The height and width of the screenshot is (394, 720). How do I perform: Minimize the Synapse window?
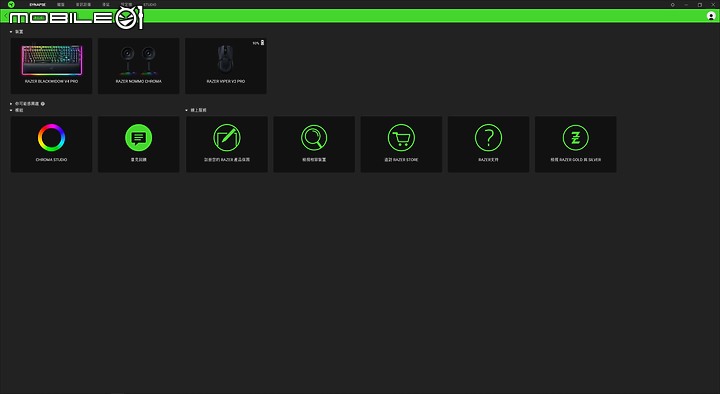tap(686, 5)
